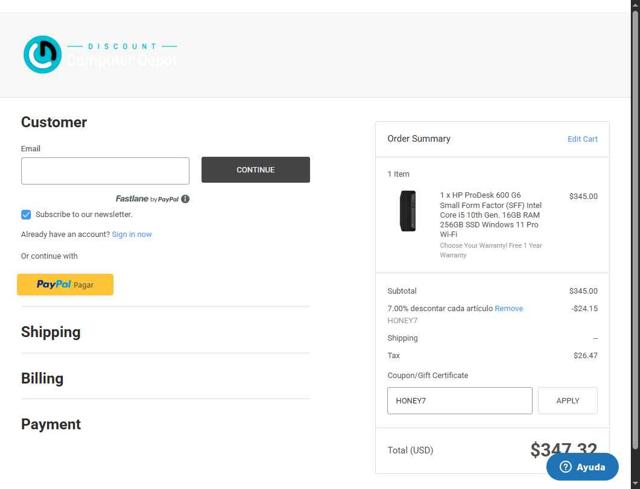Expand the Shipping section heading
Image resolution: width=640 pixels, height=489 pixels.
coord(51,332)
